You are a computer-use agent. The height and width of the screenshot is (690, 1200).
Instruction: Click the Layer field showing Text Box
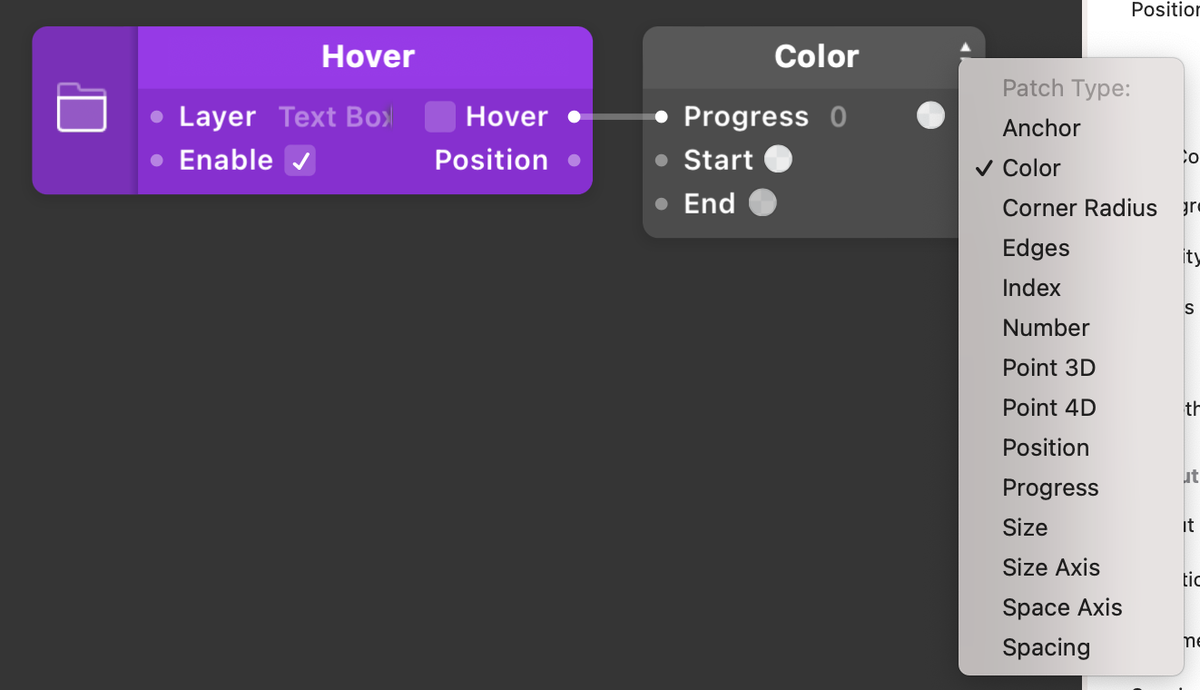[x=335, y=117]
